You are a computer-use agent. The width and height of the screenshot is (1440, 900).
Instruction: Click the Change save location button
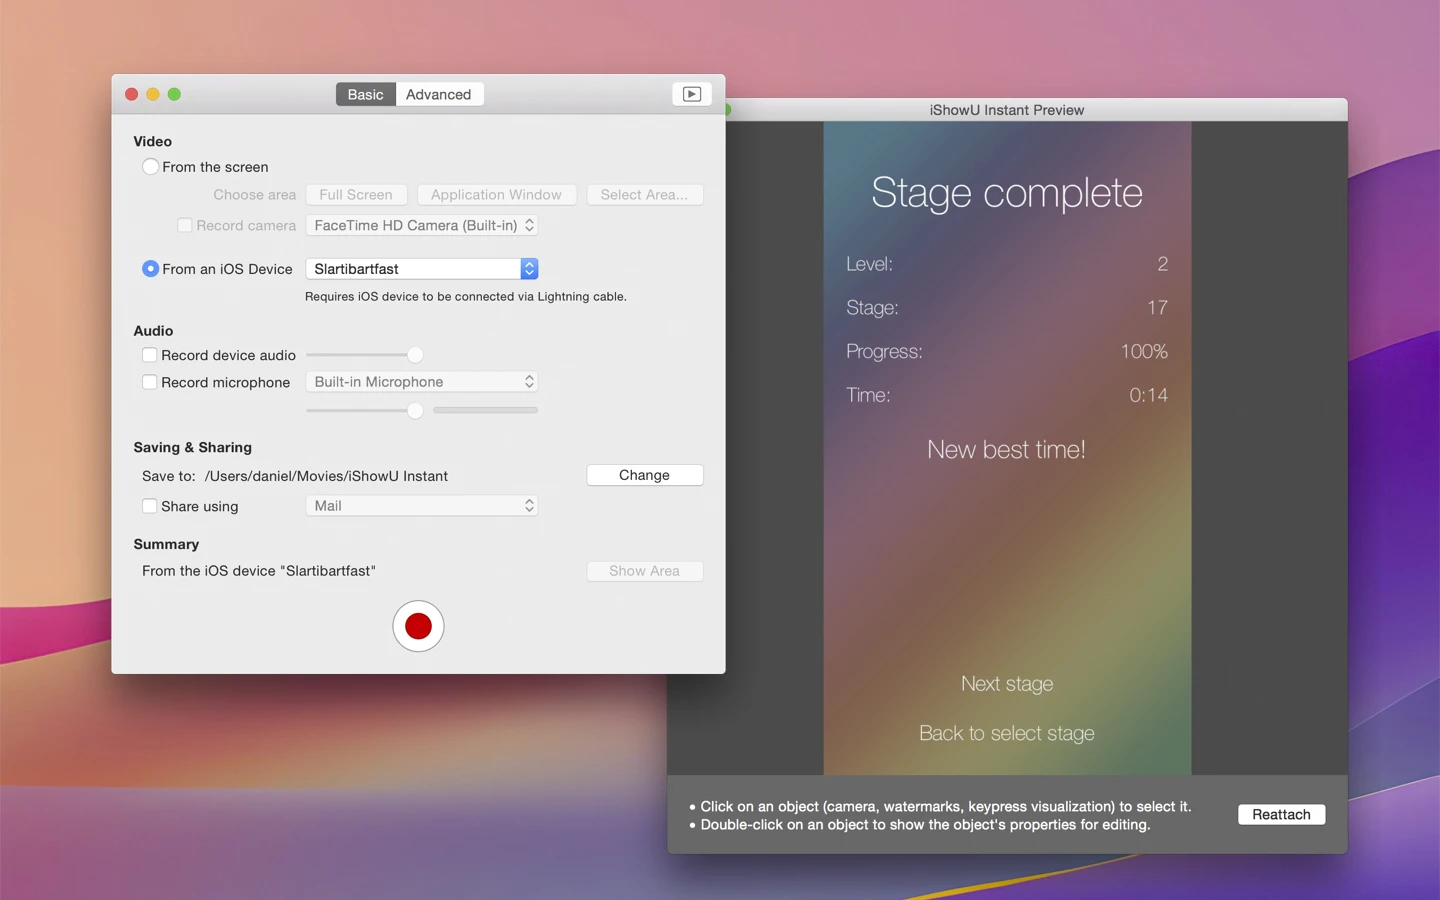click(x=644, y=475)
